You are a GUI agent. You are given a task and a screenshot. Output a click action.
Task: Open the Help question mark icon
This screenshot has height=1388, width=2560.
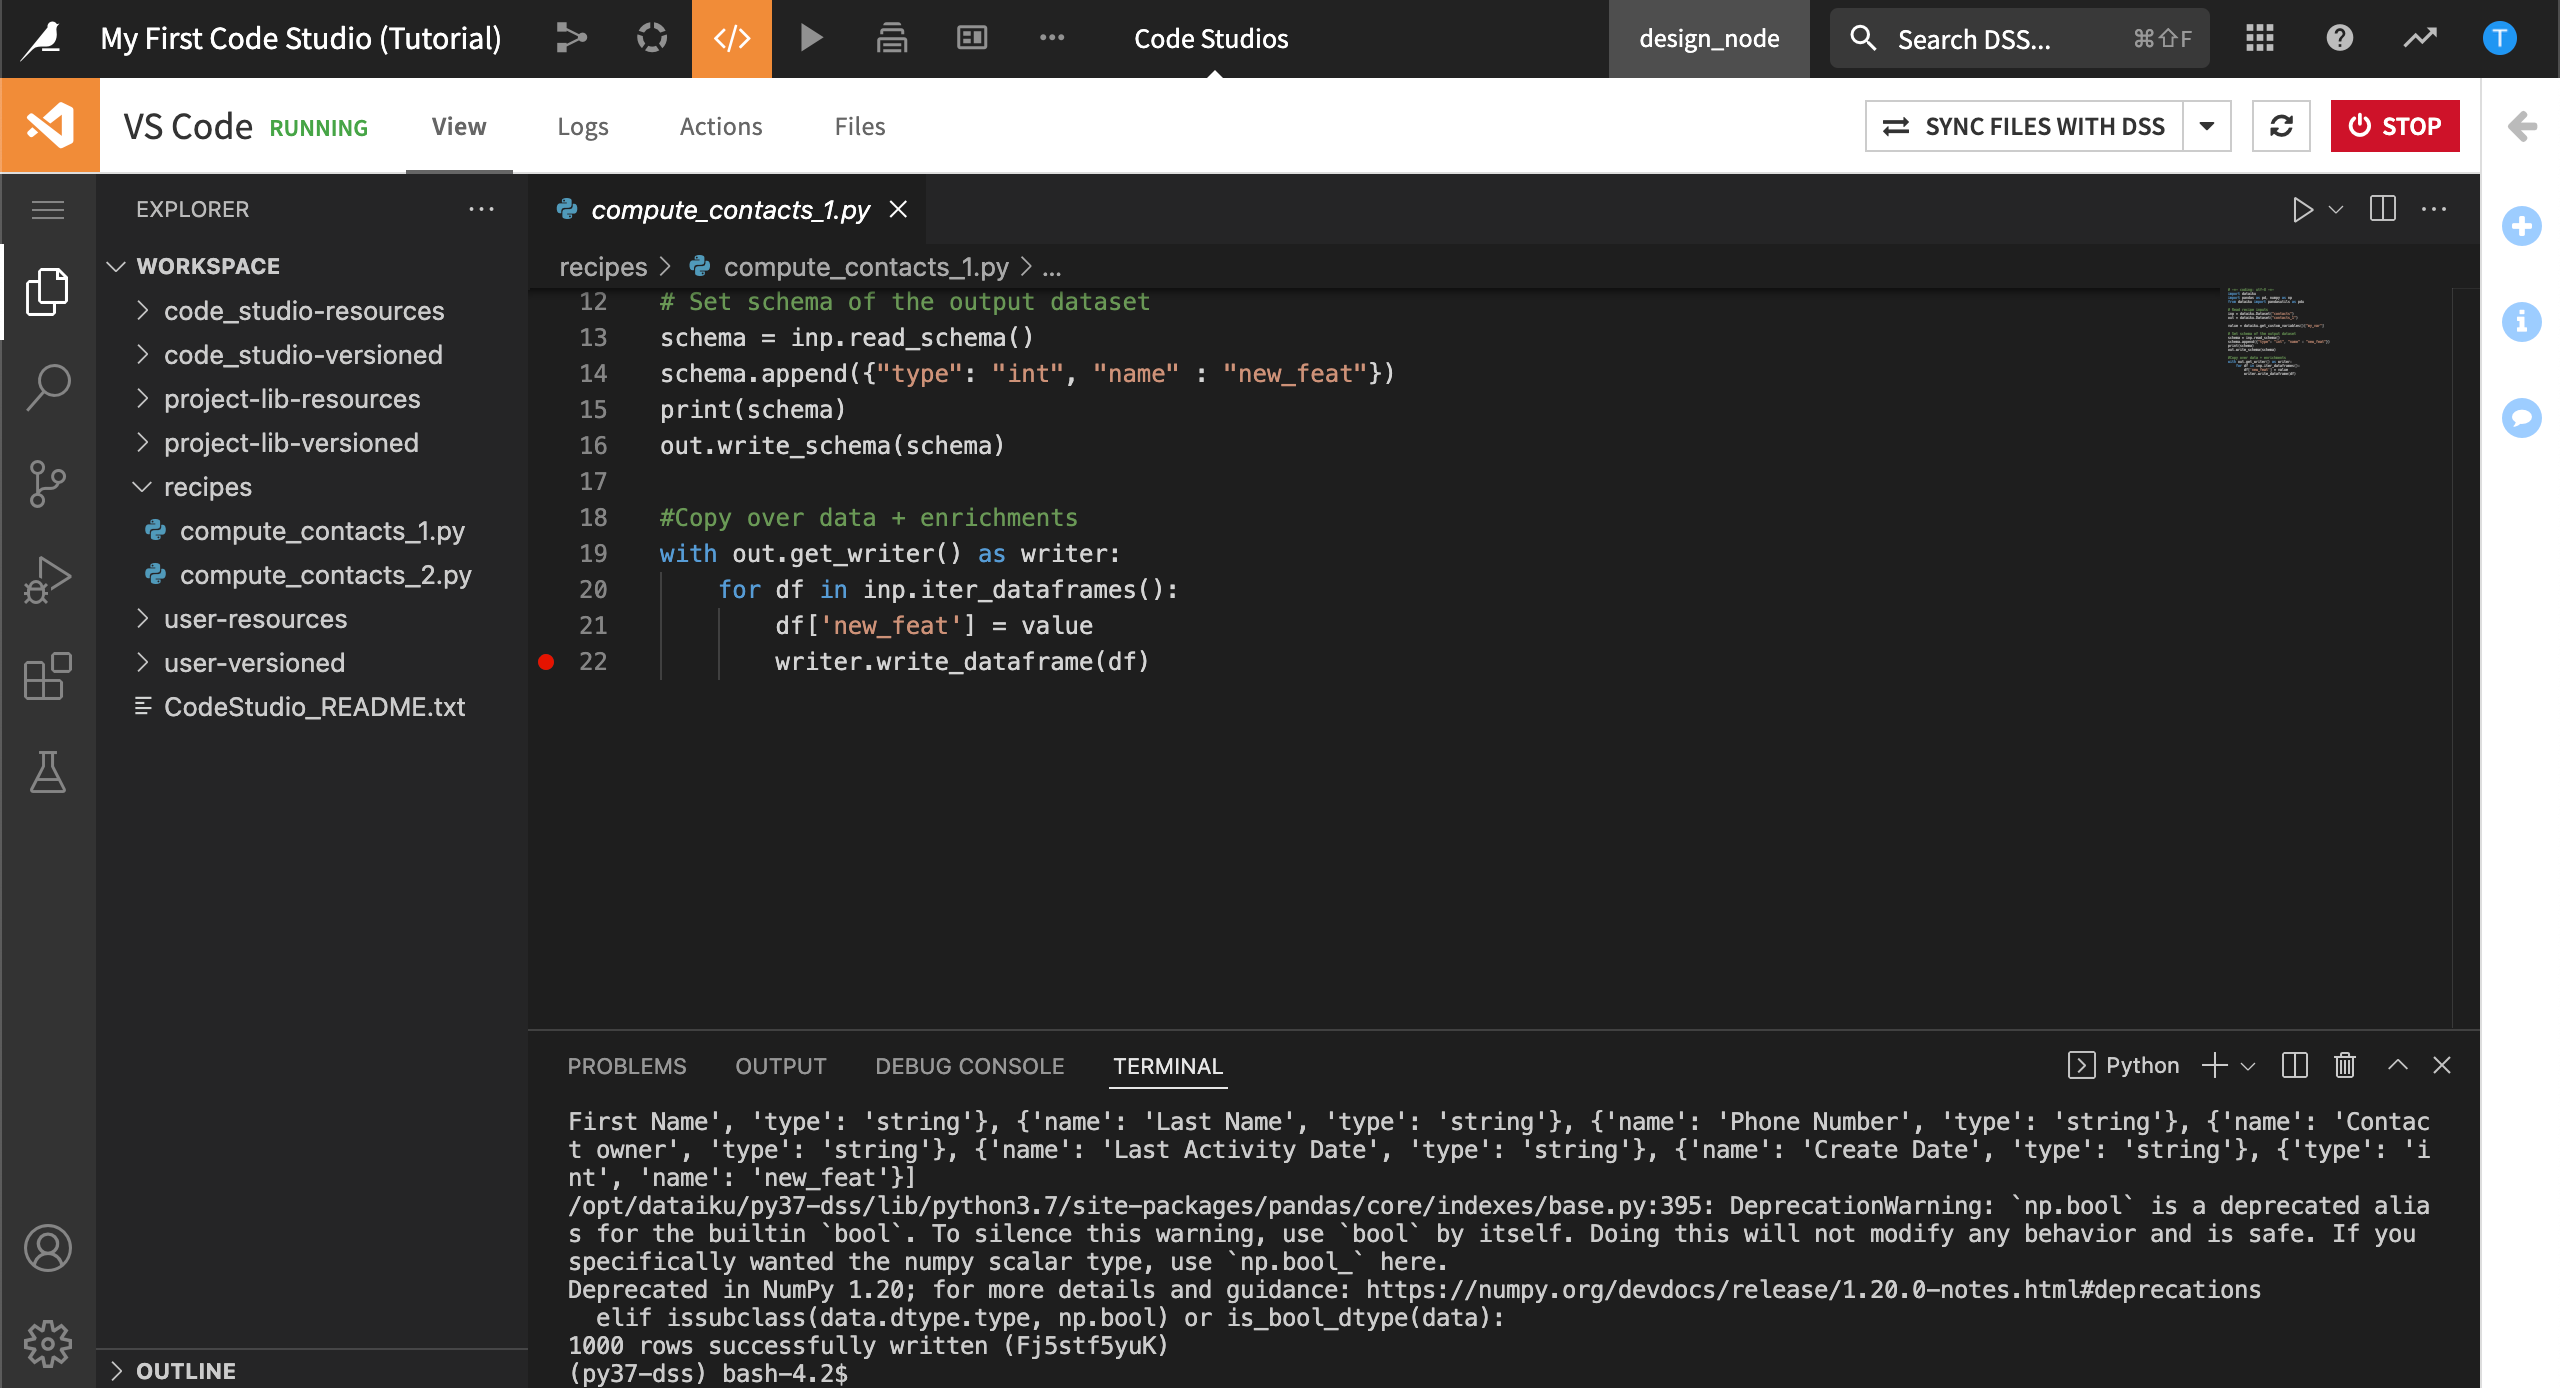(2340, 38)
